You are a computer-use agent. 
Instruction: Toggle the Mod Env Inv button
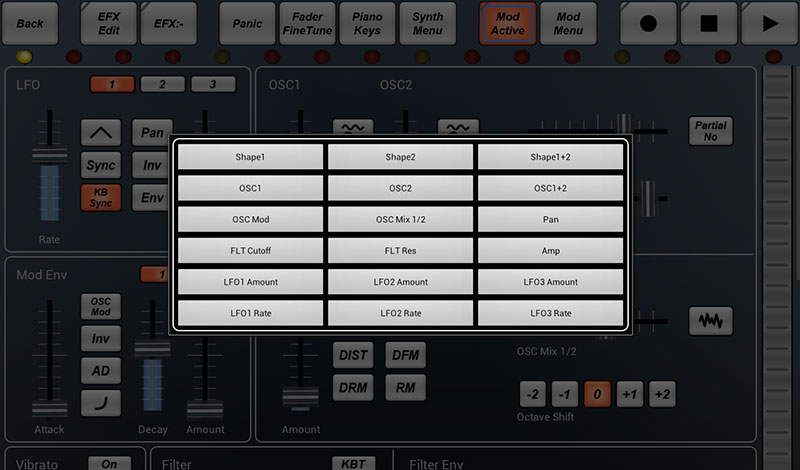point(101,338)
